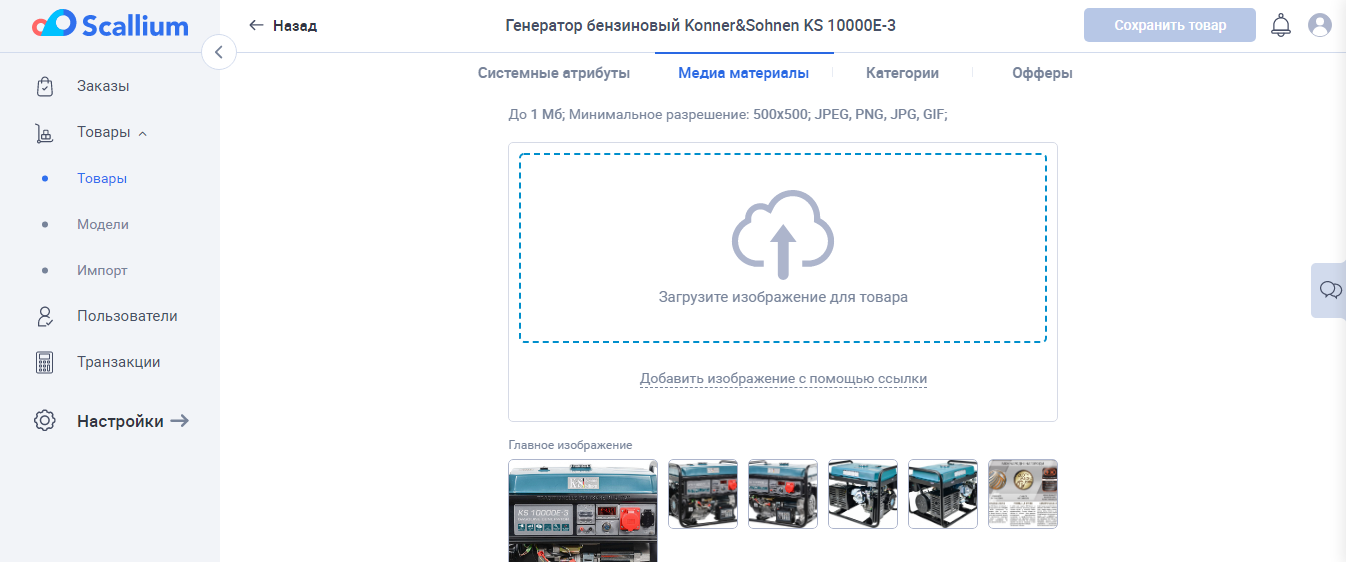Image resolution: width=1346 pixels, height=562 pixels.
Task: Click the Настройки gear icon
Action: tap(45, 421)
